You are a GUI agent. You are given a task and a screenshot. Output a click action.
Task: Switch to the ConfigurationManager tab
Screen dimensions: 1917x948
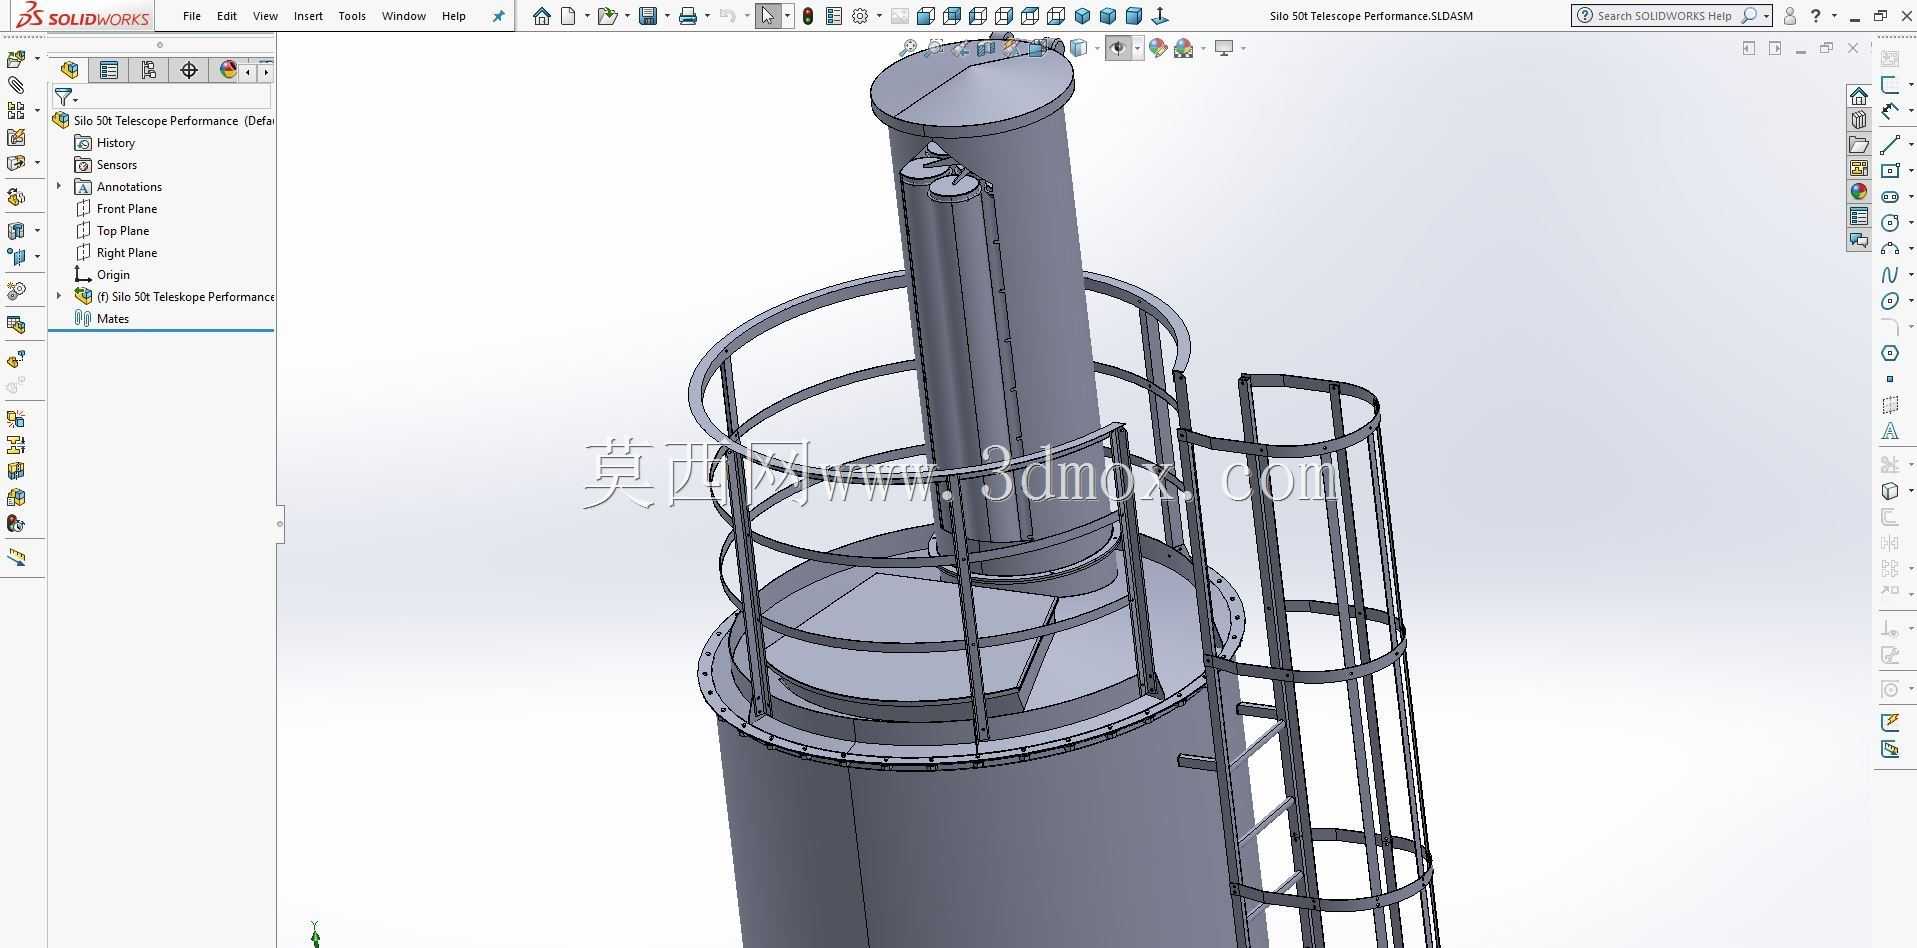(149, 70)
